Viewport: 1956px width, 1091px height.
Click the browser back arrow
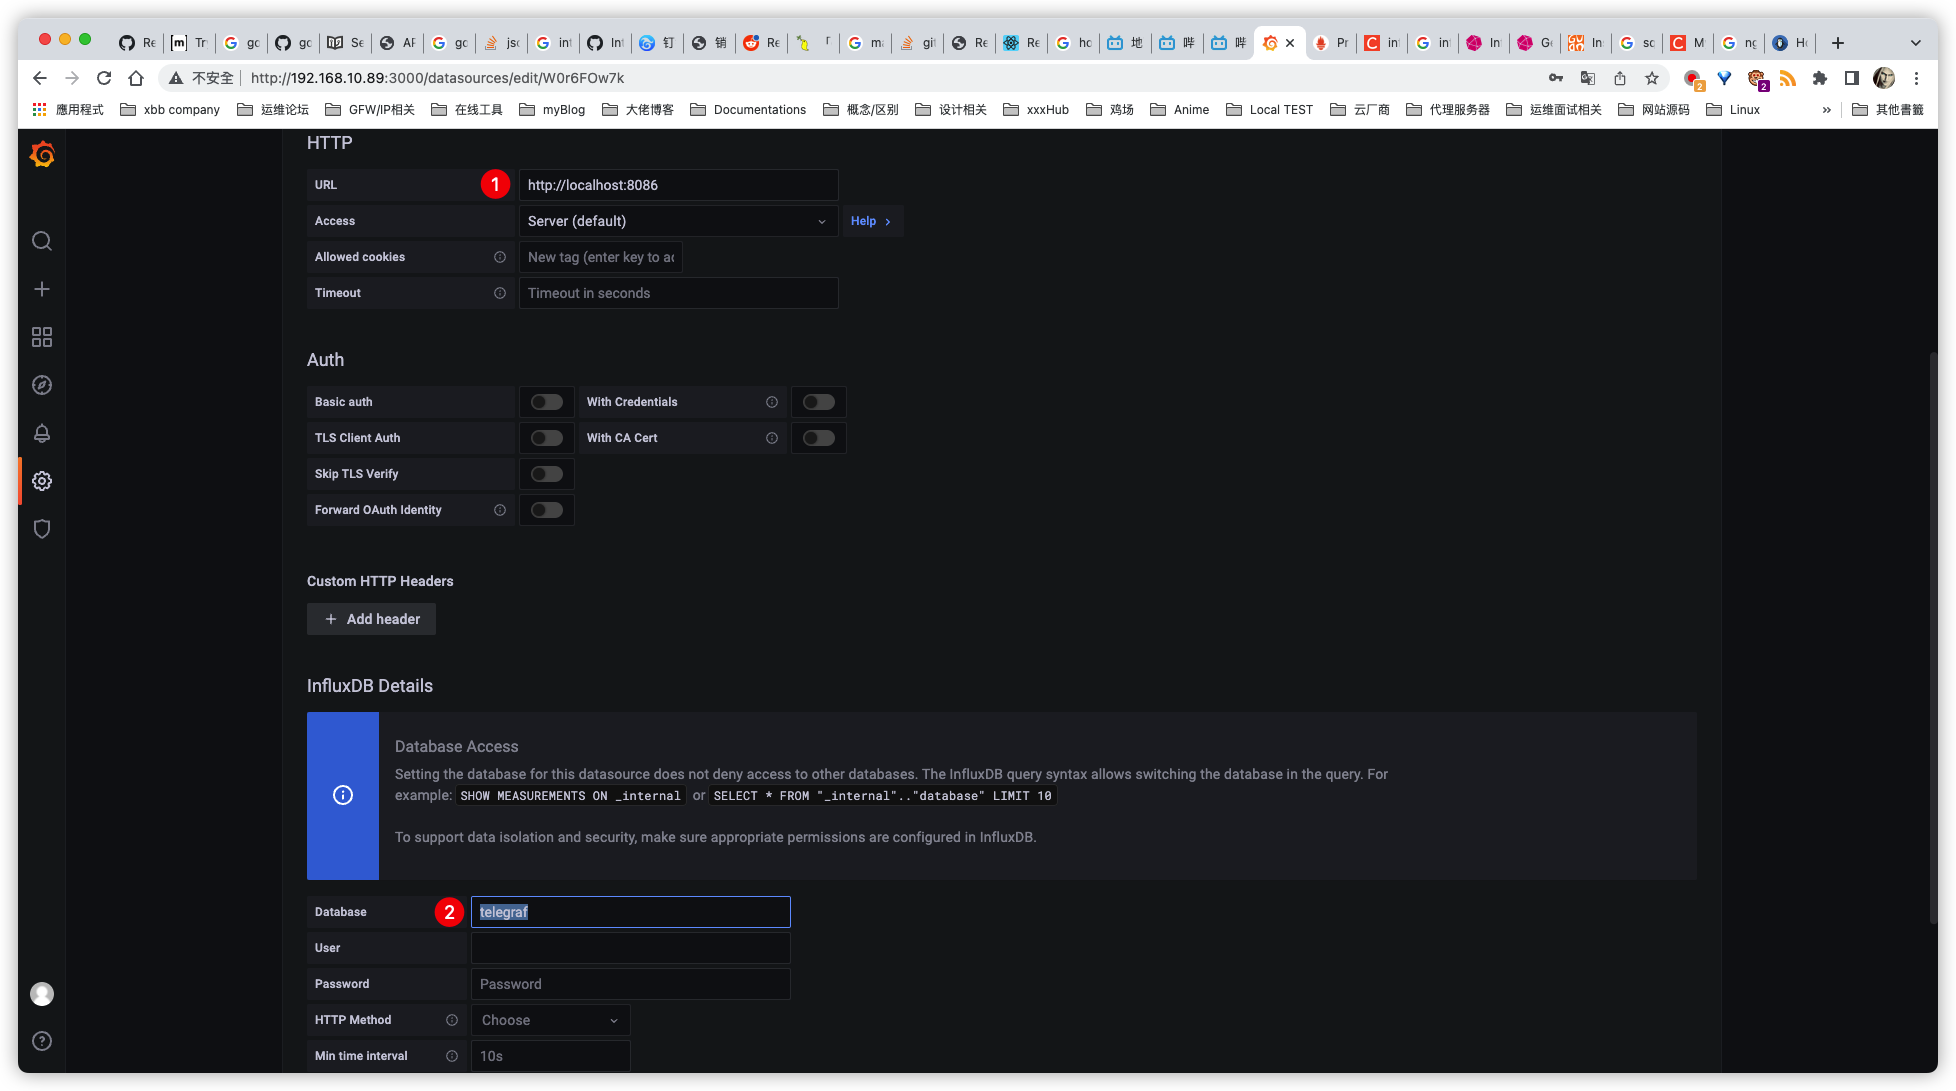pyautogui.click(x=40, y=78)
